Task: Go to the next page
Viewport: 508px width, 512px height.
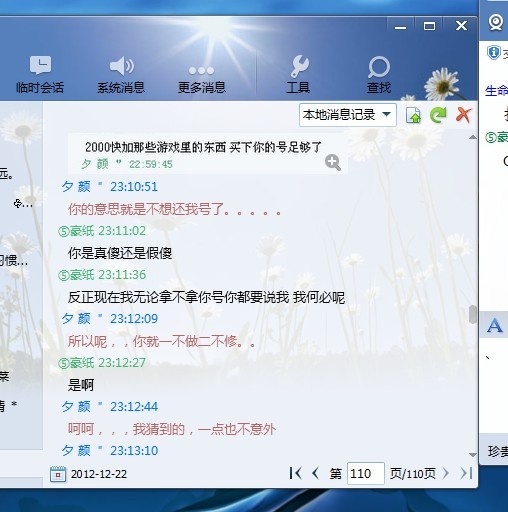Action: [446, 473]
